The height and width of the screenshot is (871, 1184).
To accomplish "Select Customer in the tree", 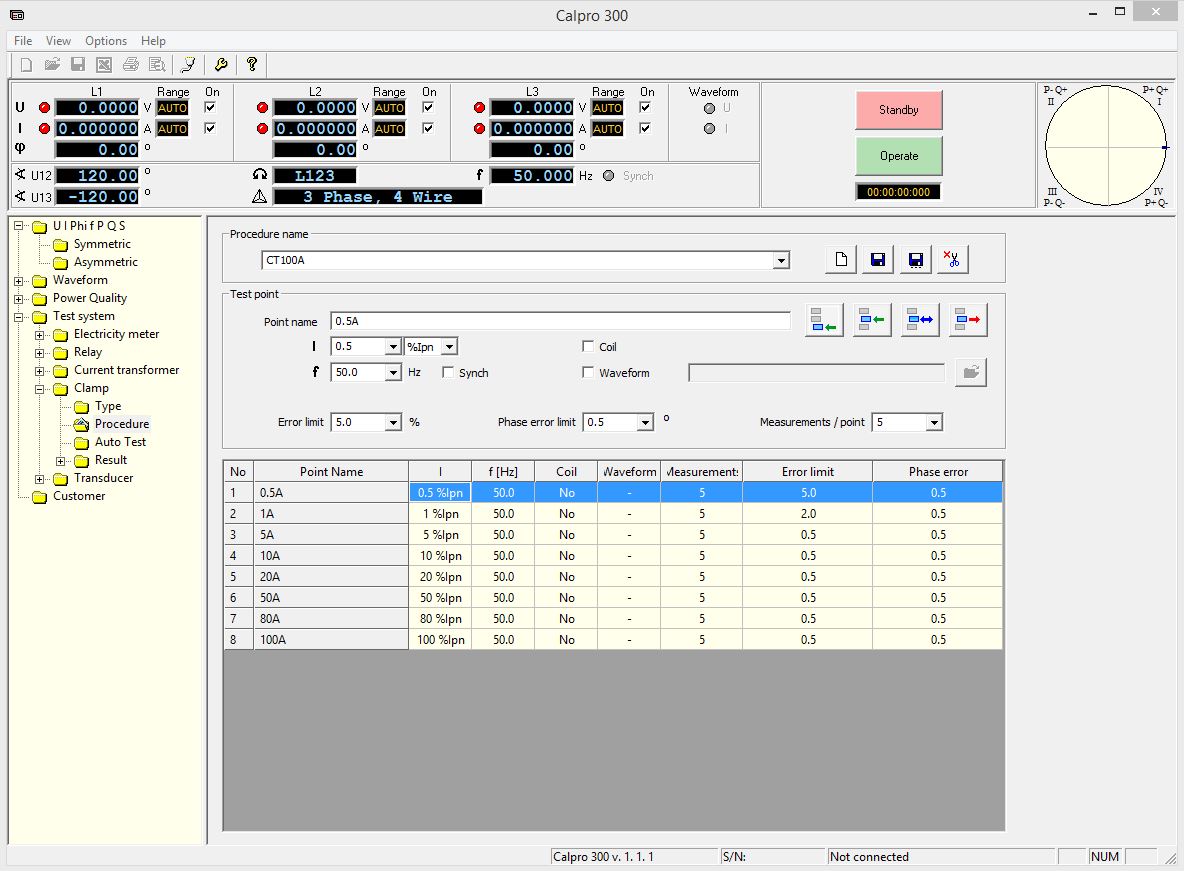I will 79,496.
